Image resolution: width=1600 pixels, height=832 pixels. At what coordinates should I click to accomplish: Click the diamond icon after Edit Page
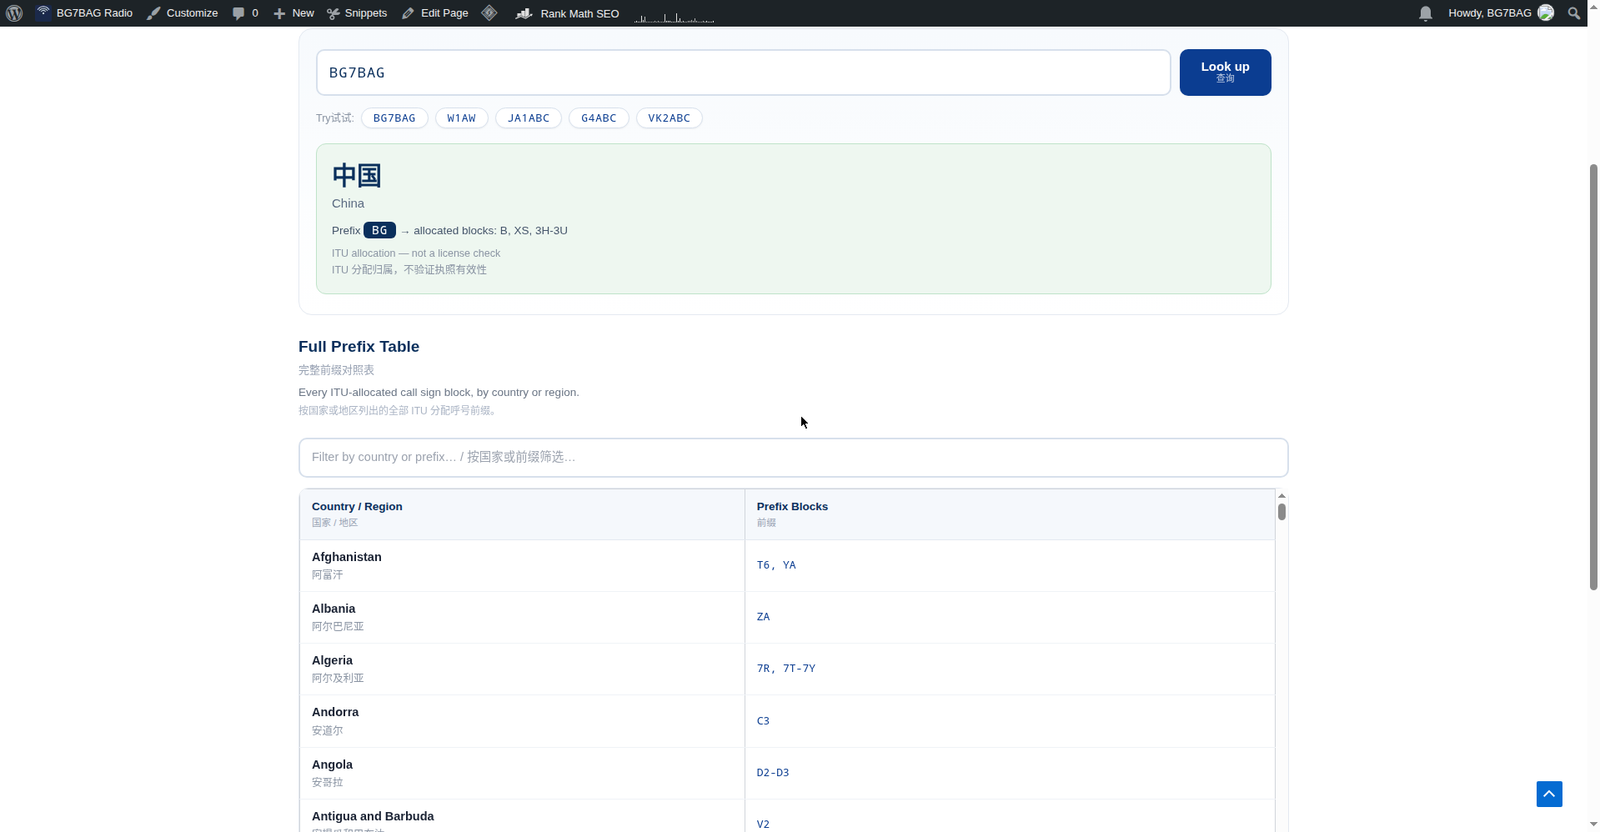[x=489, y=13]
